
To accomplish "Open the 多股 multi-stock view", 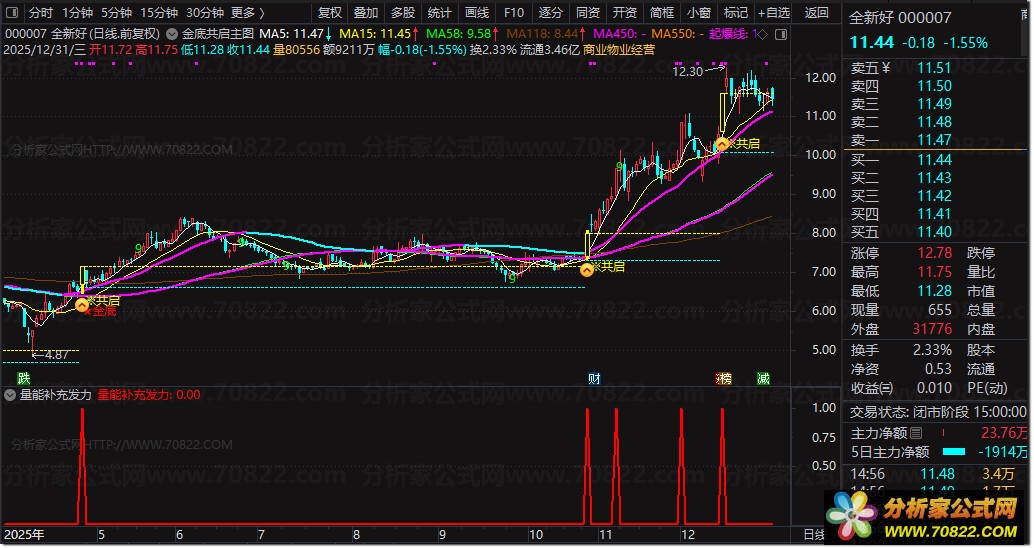I will 403,13.
